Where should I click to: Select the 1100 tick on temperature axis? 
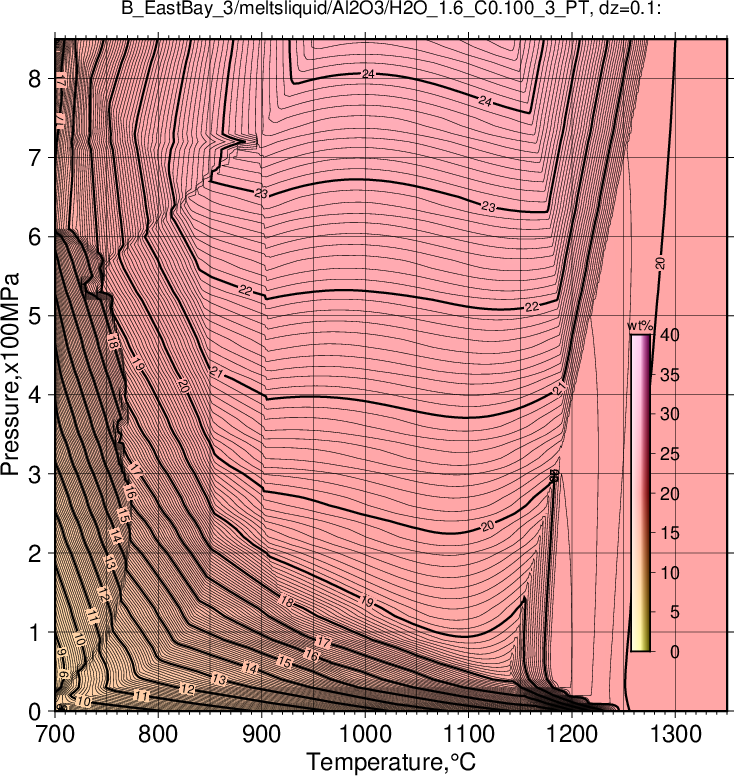[x=469, y=734]
